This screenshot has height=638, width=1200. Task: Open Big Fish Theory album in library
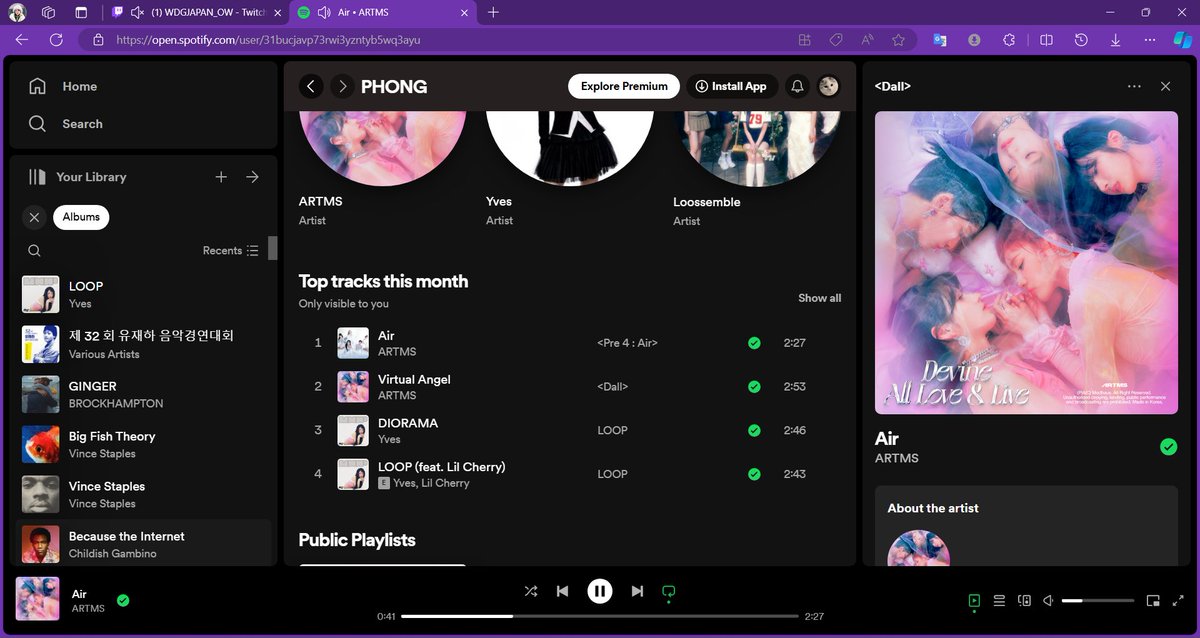tap(144, 444)
